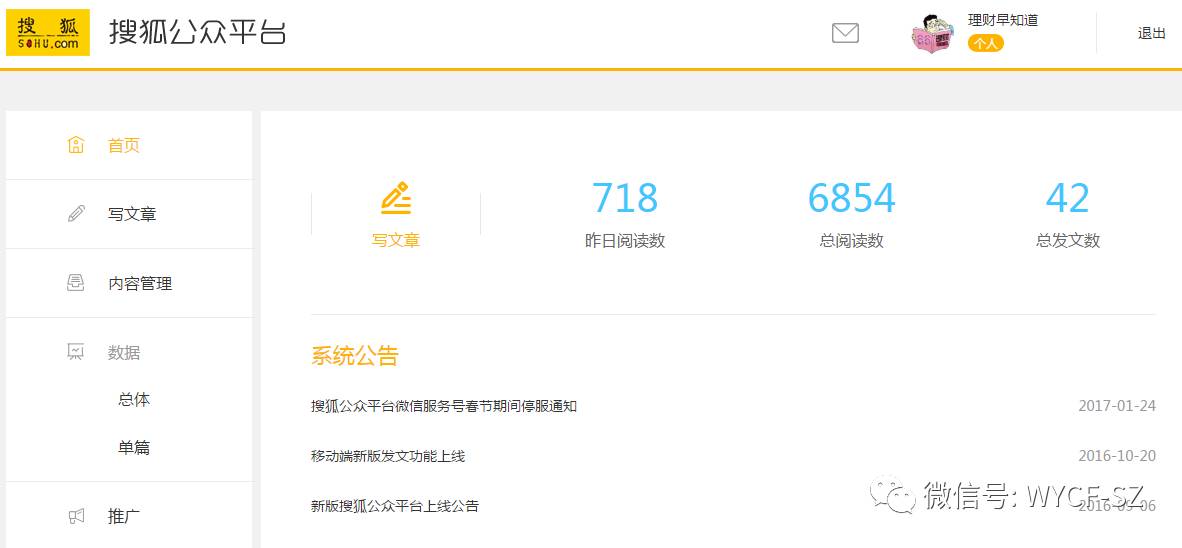The image size is (1182, 548).
Task: Click the 个人 account badge
Action: point(985,44)
